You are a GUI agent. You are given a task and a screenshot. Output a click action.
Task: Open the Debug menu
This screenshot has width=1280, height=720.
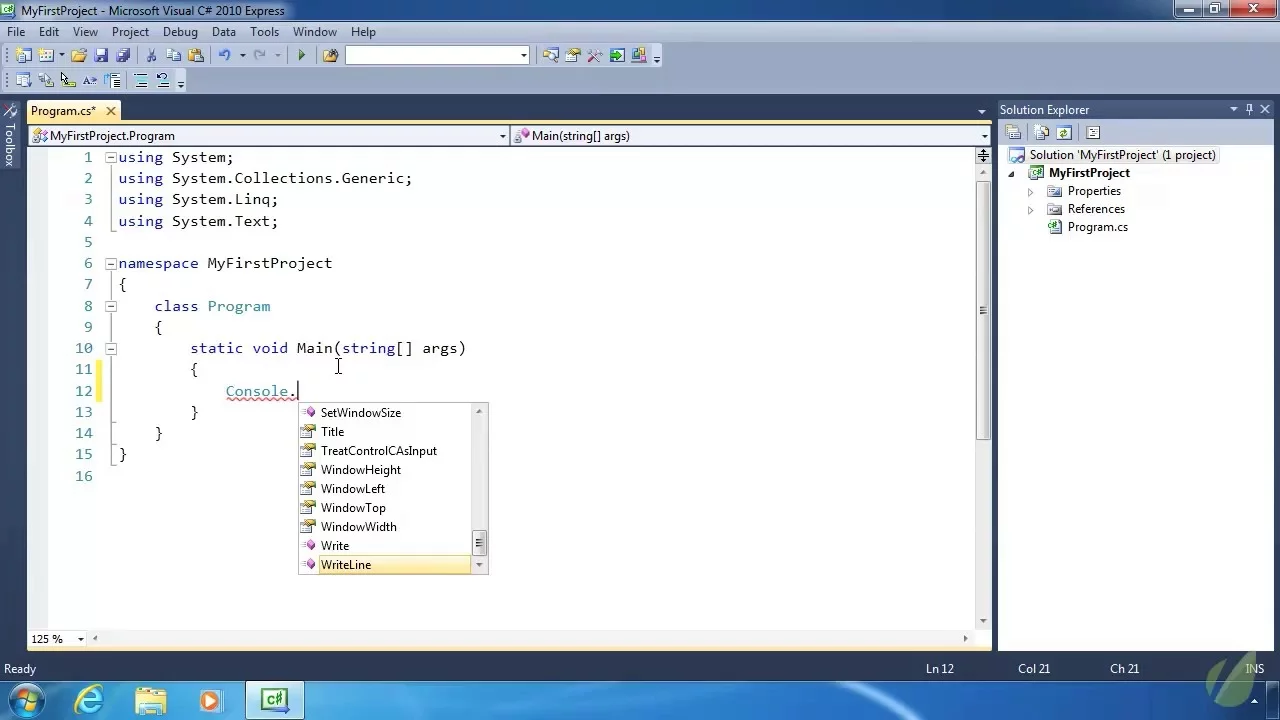(x=180, y=32)
